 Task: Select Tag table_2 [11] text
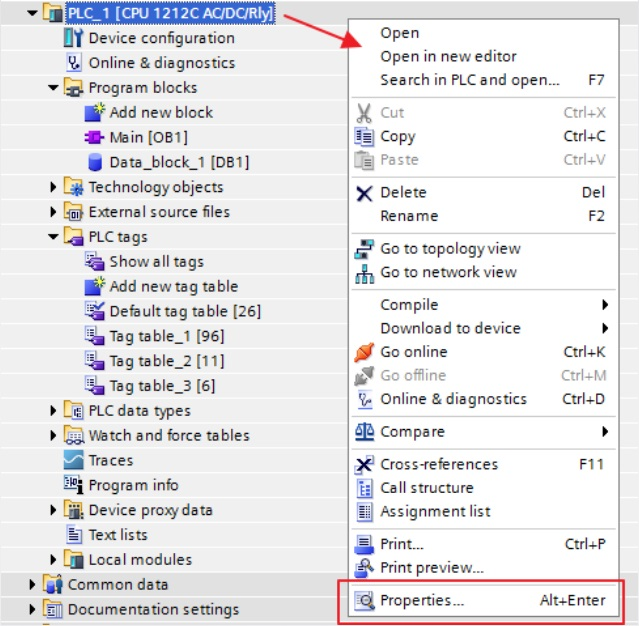point(167,361)
